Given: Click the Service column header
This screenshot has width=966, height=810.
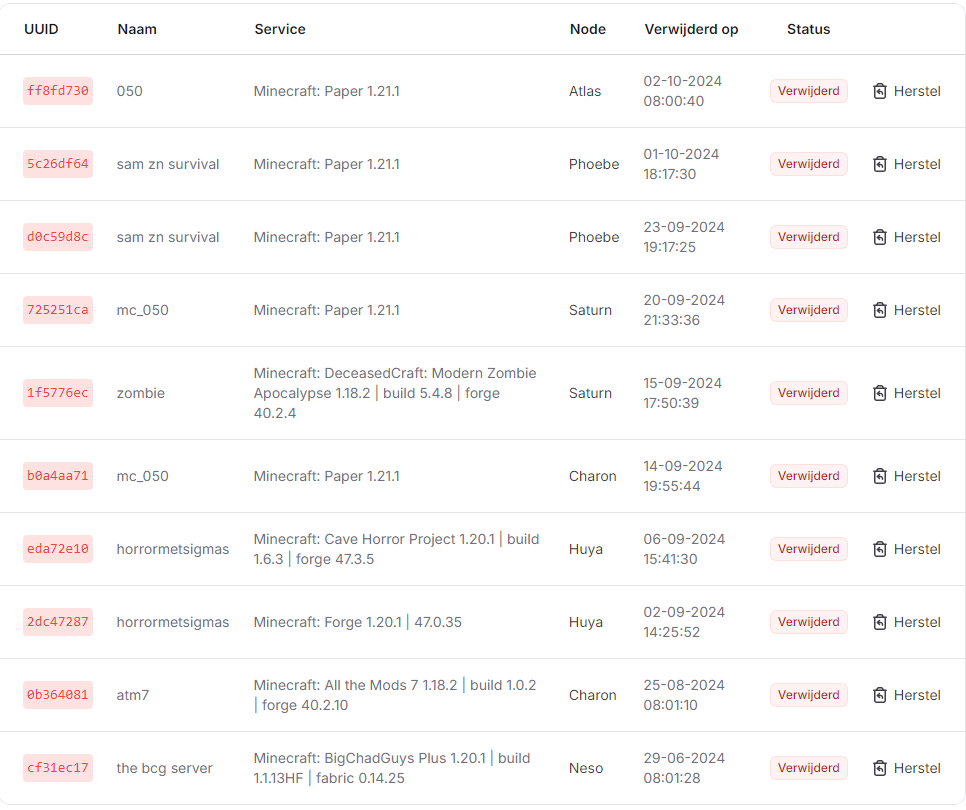Looking at the screenshot, I should click(x=280, y=29).
